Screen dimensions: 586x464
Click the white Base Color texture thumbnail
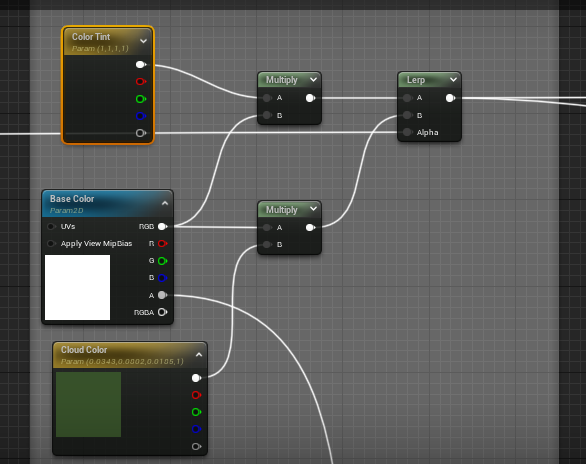77,287
